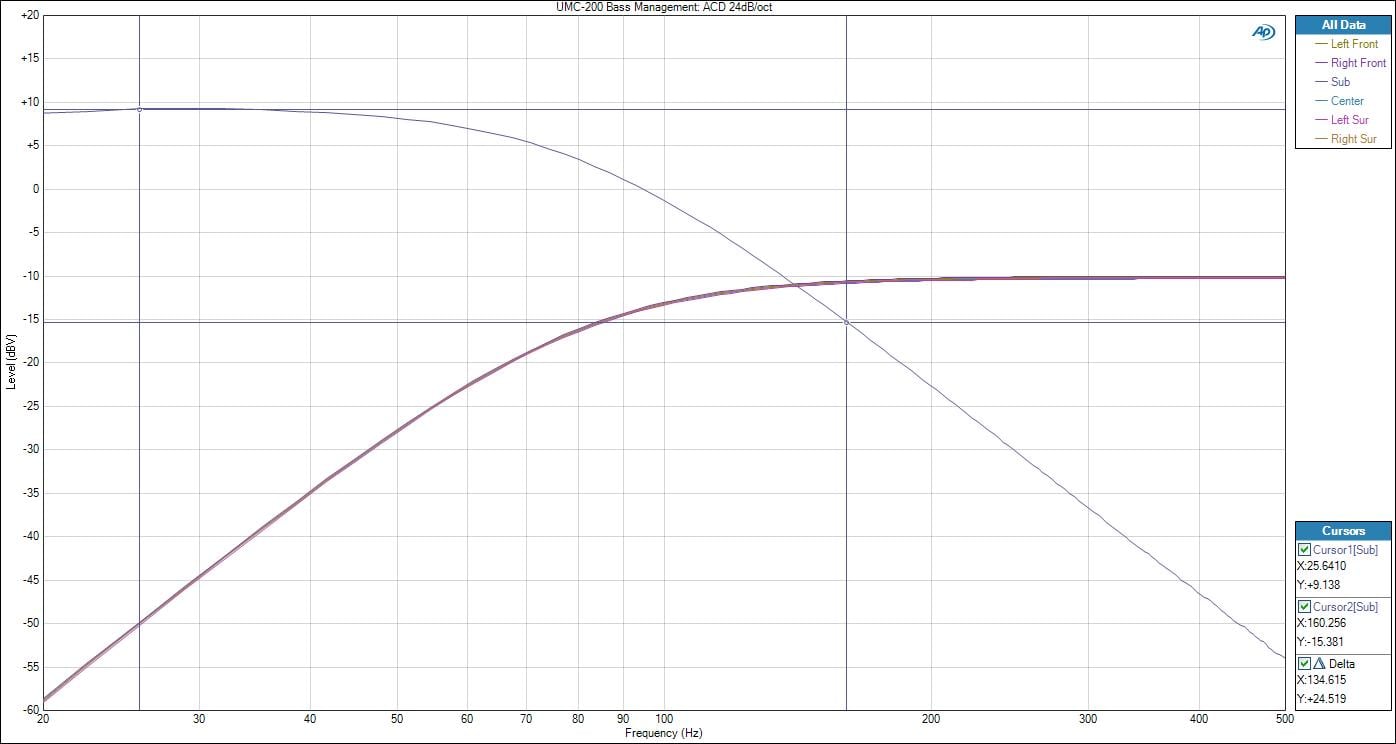Select the Left Sur legend entry

(1342, 120)
